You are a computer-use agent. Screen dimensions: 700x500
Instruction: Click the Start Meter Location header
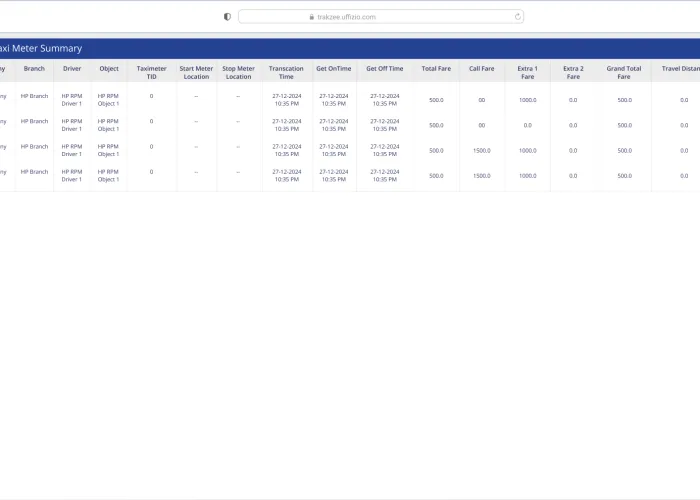(x=196, y=72)
